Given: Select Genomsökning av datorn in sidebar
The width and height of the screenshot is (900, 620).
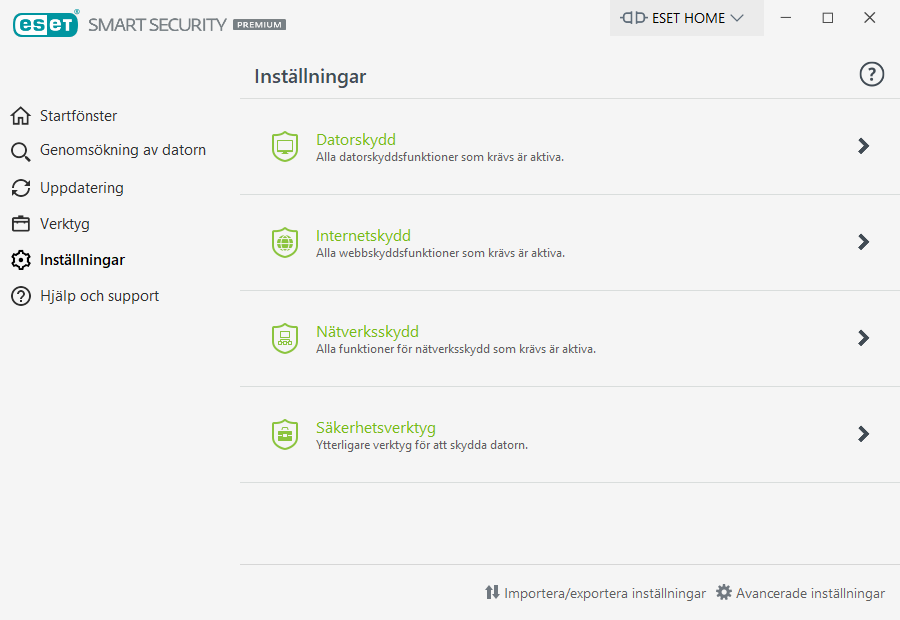Looking at the screenshot, I should pyautogui.click(x=122, y=151).
